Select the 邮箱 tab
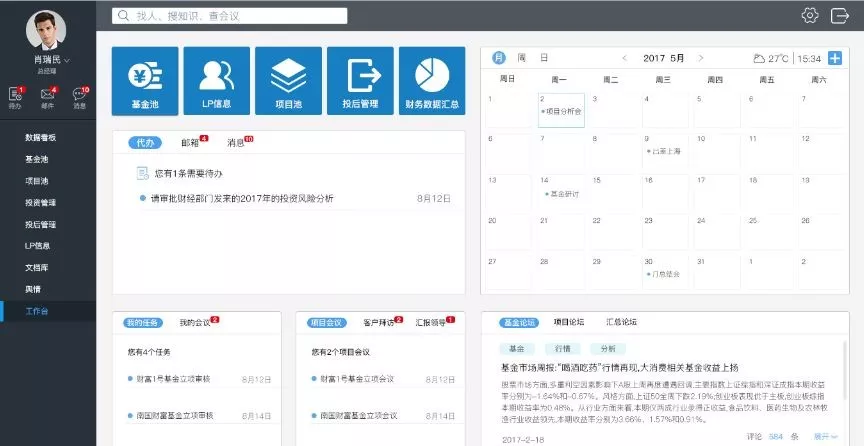This screenshot has width=864, height=446. 190,143
